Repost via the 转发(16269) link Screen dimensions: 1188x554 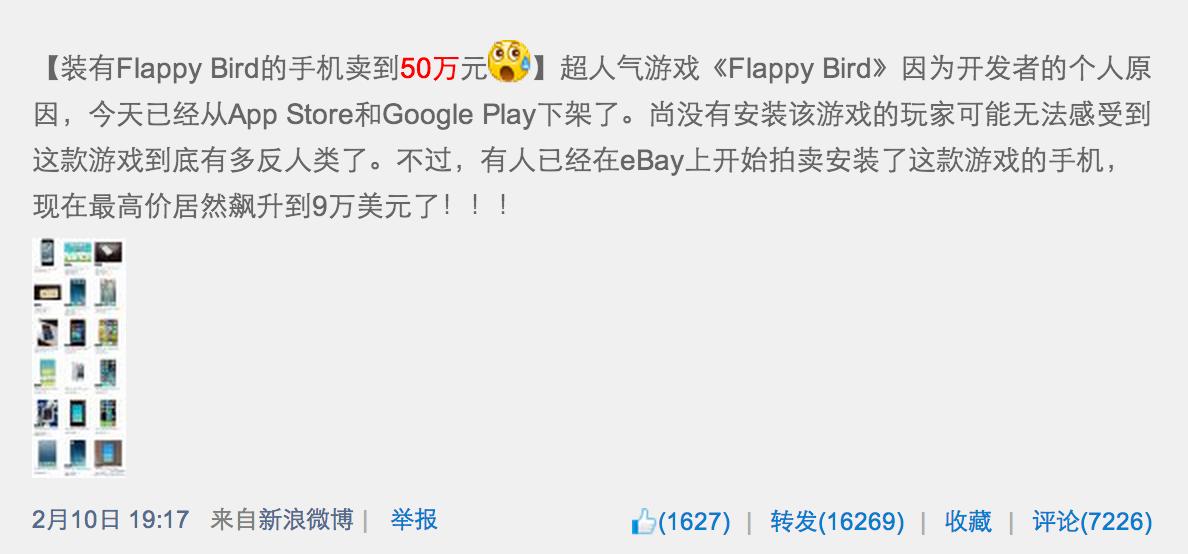(836, 521)
